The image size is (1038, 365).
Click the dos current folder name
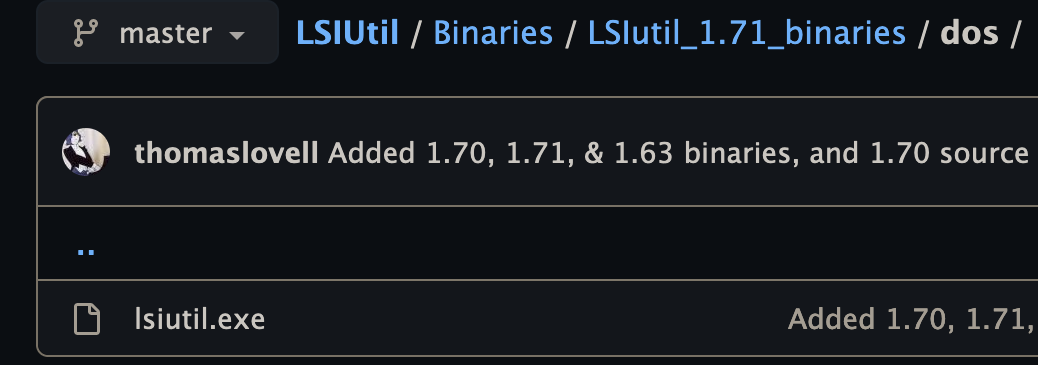click(x=969, y=32)
